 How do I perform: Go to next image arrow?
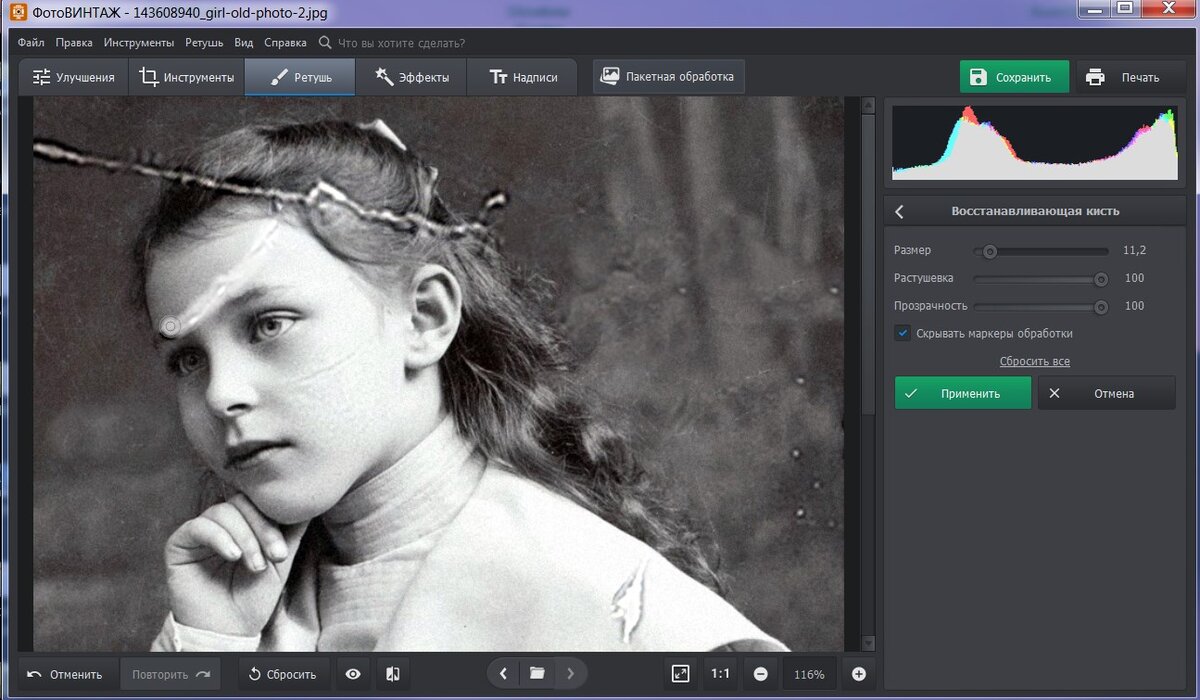click(571, 674)
